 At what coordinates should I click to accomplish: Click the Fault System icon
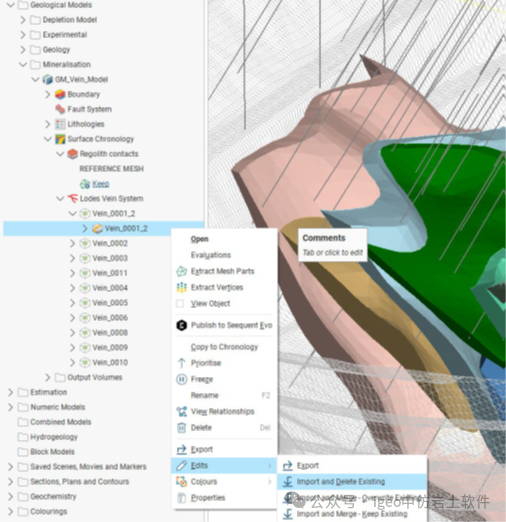(x=60, y=109)
